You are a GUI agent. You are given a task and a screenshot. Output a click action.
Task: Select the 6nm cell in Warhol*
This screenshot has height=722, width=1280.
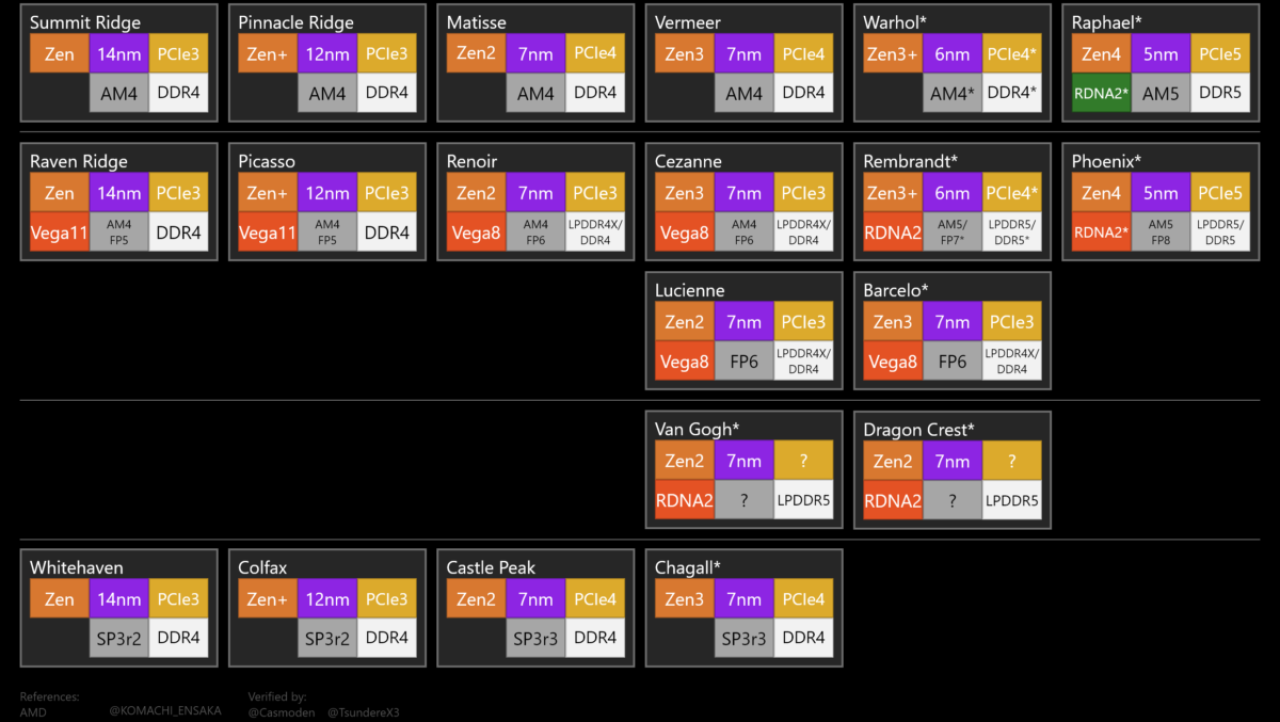(x=952, y=54)
